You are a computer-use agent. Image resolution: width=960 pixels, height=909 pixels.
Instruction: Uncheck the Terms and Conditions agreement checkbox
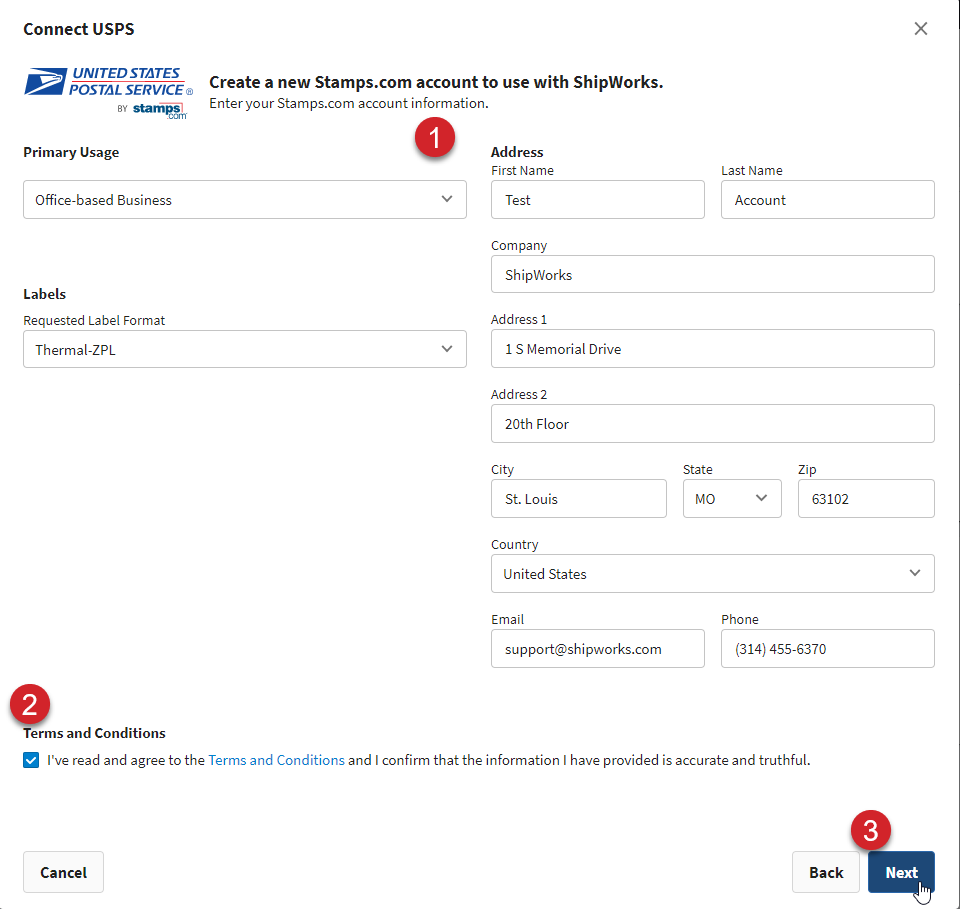(31, 760)
